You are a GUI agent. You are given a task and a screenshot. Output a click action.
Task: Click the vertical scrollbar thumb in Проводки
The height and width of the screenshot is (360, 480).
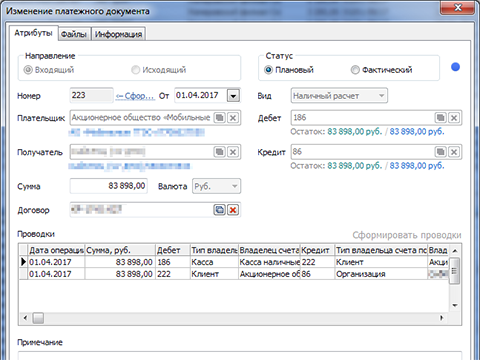(x=455, y=271)
